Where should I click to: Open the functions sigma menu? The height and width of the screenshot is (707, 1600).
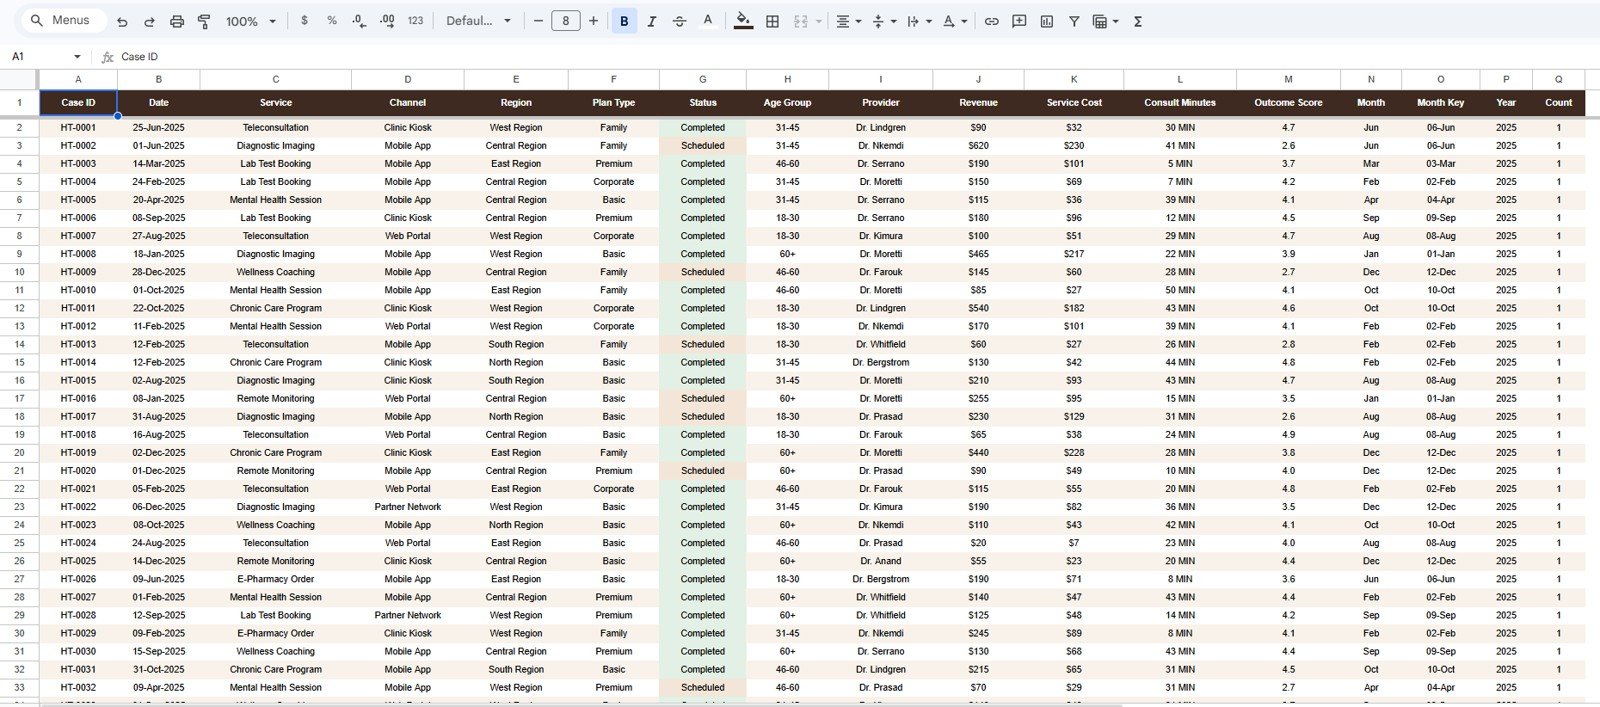tap(1138, 21)
